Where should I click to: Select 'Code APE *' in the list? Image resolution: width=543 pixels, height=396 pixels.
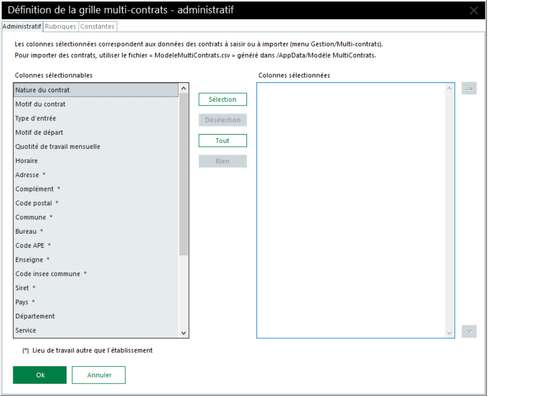96,245
